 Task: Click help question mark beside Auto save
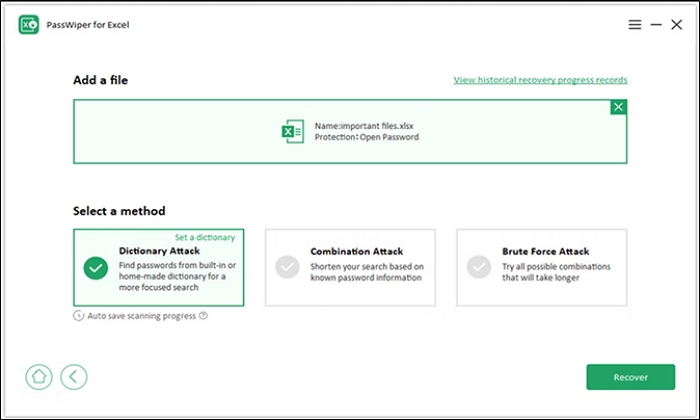coord(203,315)
